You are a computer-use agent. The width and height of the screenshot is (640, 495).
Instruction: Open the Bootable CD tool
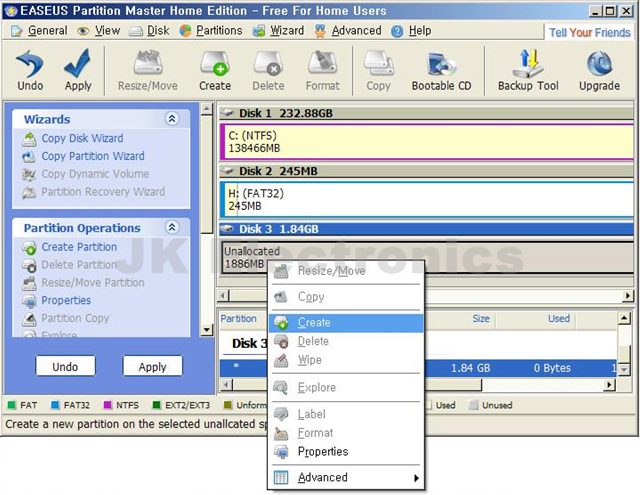tap(441, 70)
